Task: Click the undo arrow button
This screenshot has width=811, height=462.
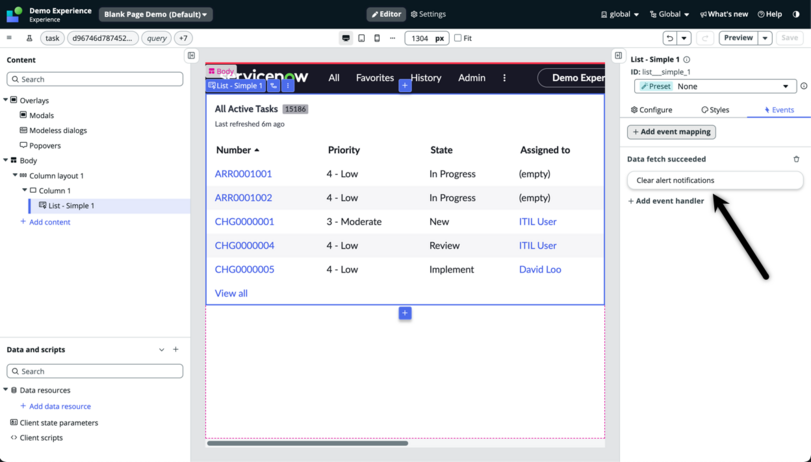Action: pyautogui.click(x=670, y=38)
